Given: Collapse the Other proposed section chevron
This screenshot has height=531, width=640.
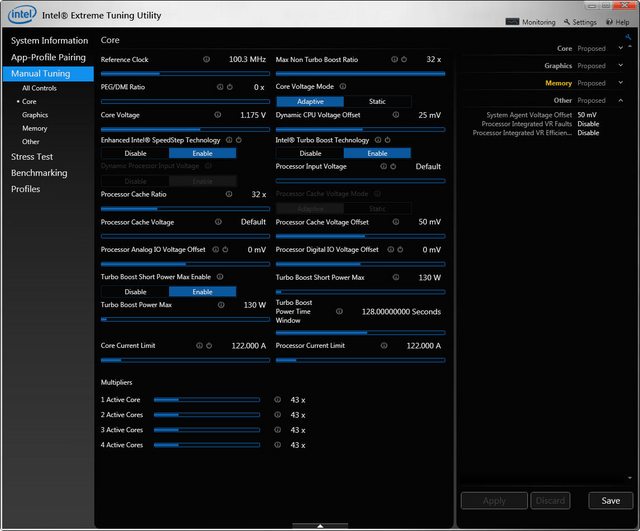Looking at the screenshot, I should 620,100.
